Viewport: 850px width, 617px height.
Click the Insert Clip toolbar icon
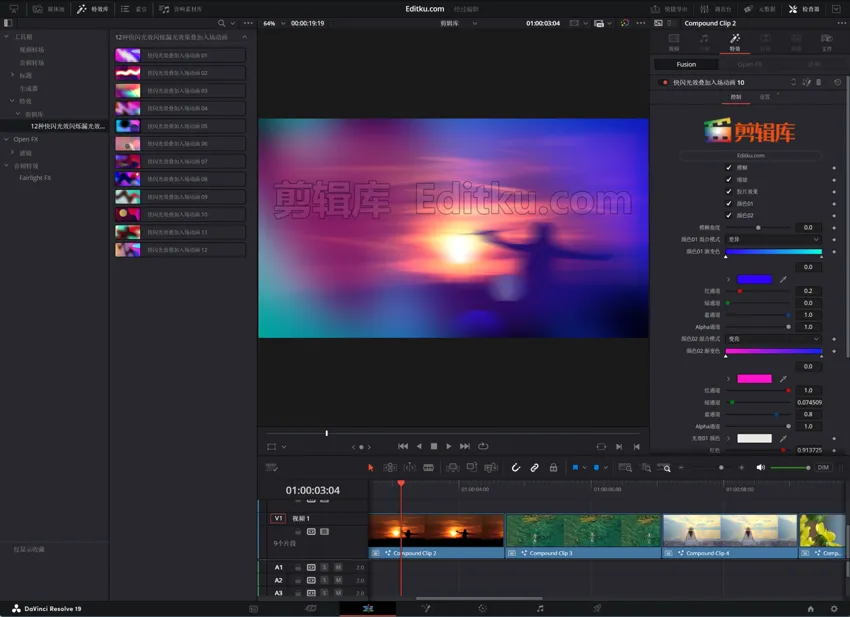point(453,467)
